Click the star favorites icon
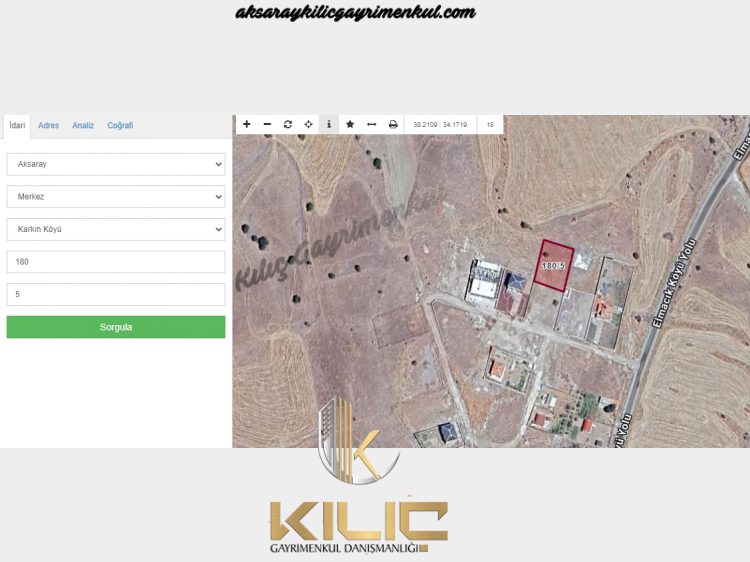 point(350,124)
